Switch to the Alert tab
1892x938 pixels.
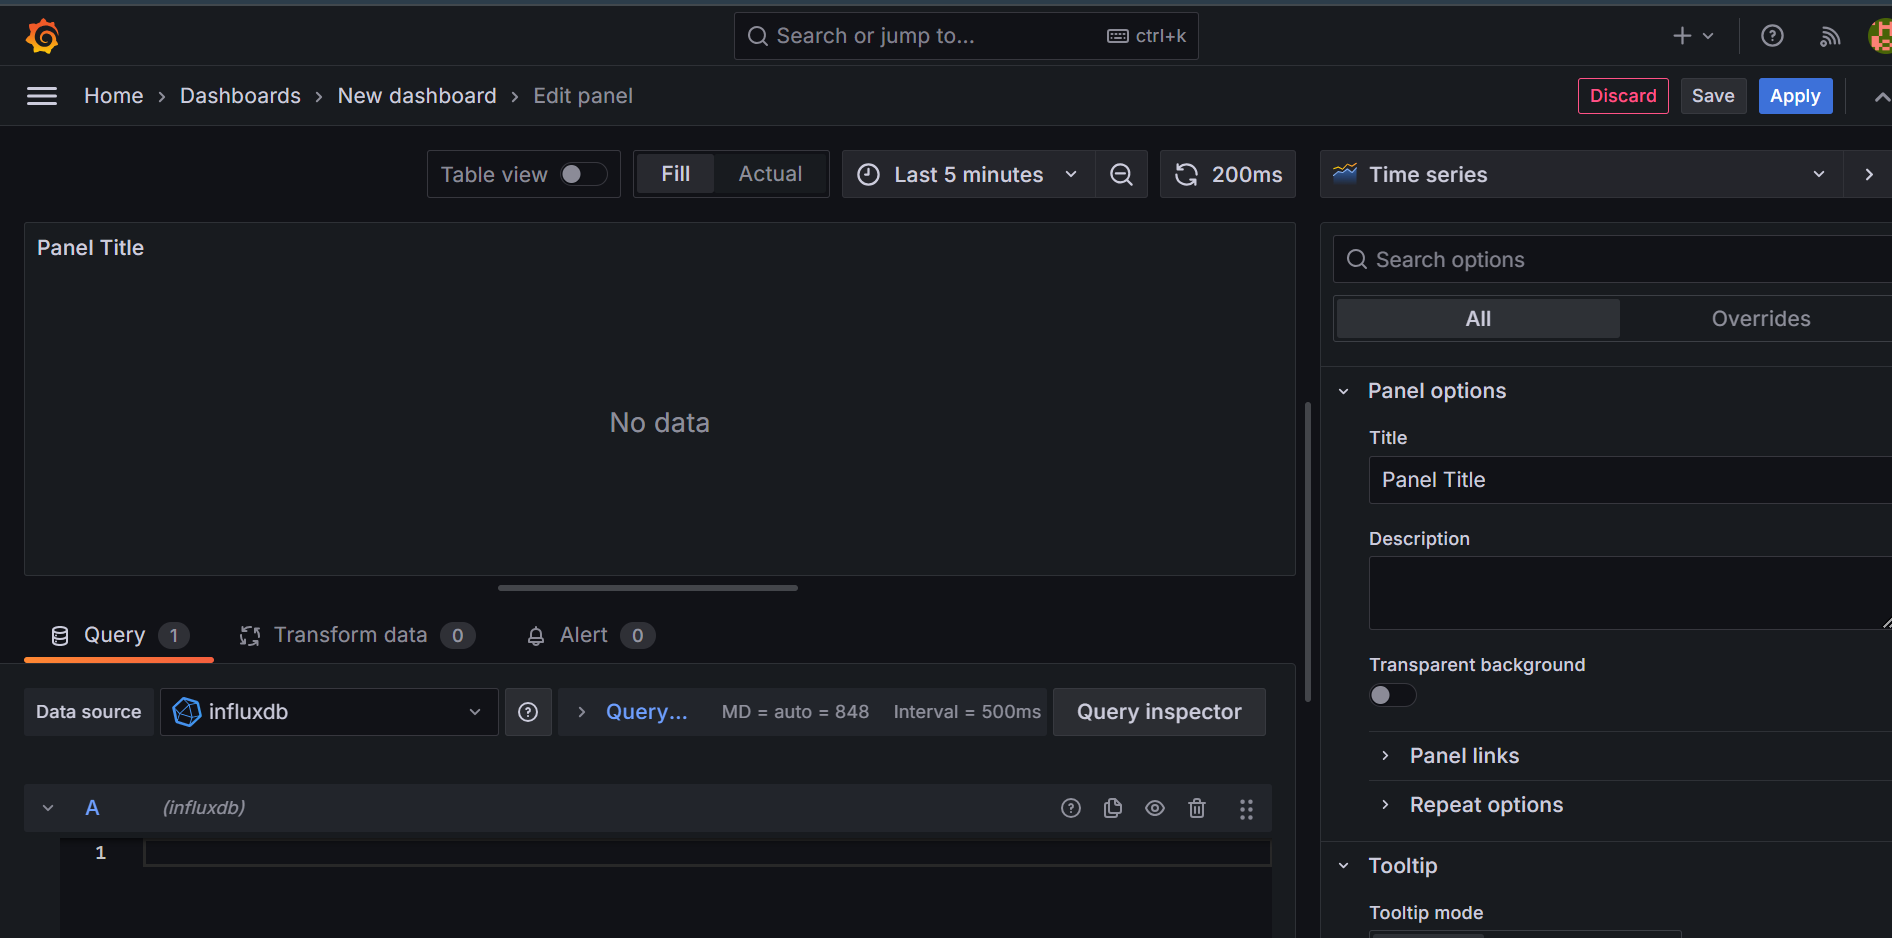pyautogui.click(x=590, y=636)
